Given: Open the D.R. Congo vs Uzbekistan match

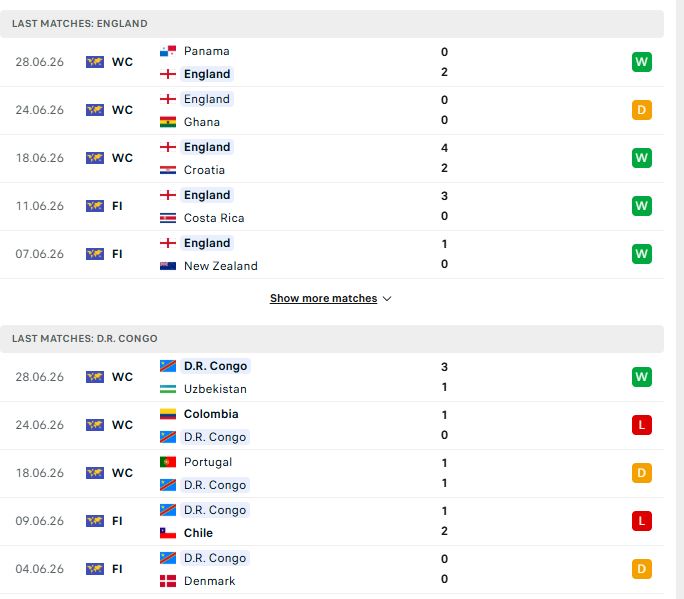Looking at the screenshot, I should click(x=332, y=377).
